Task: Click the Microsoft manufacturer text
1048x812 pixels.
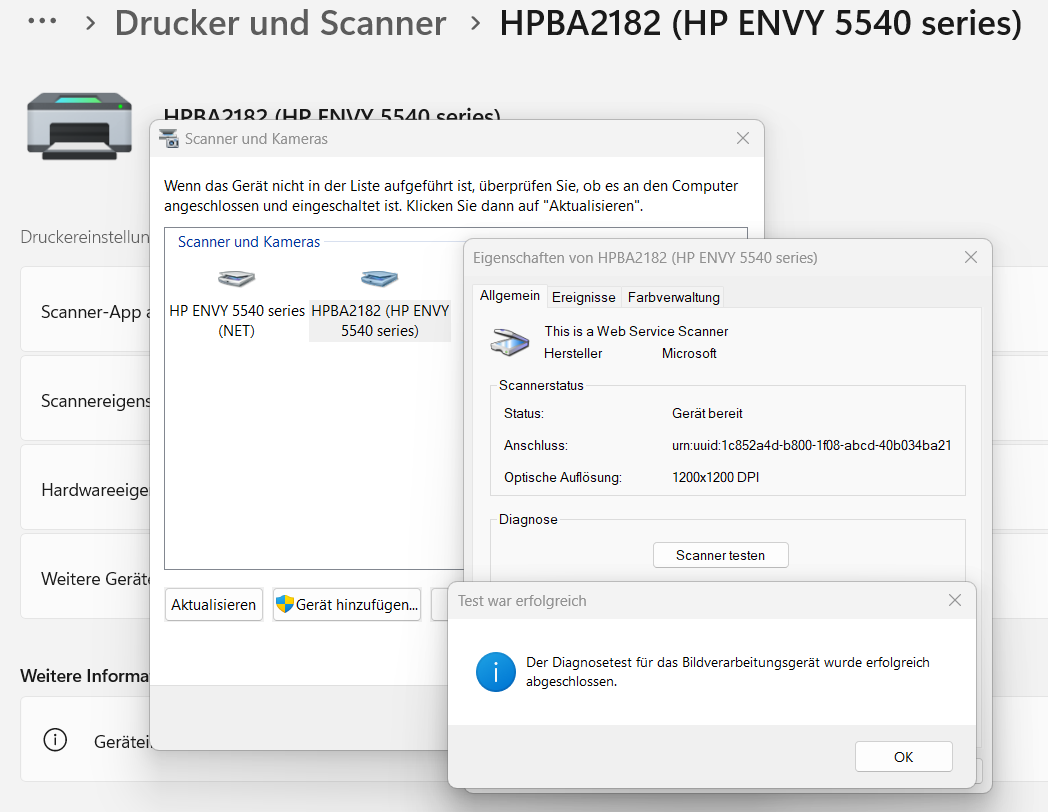Action: click(x=689, y=353)
